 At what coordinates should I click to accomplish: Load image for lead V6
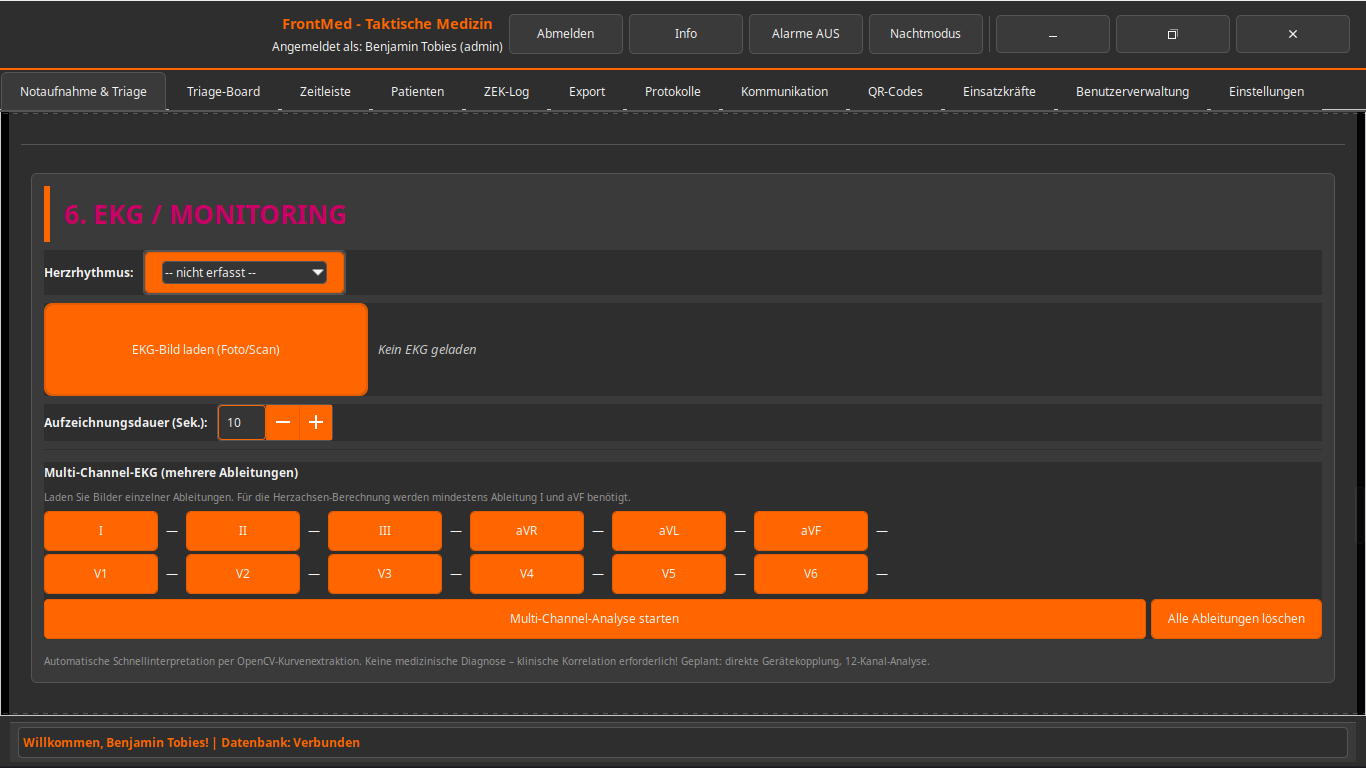click(x=811, y=574)
